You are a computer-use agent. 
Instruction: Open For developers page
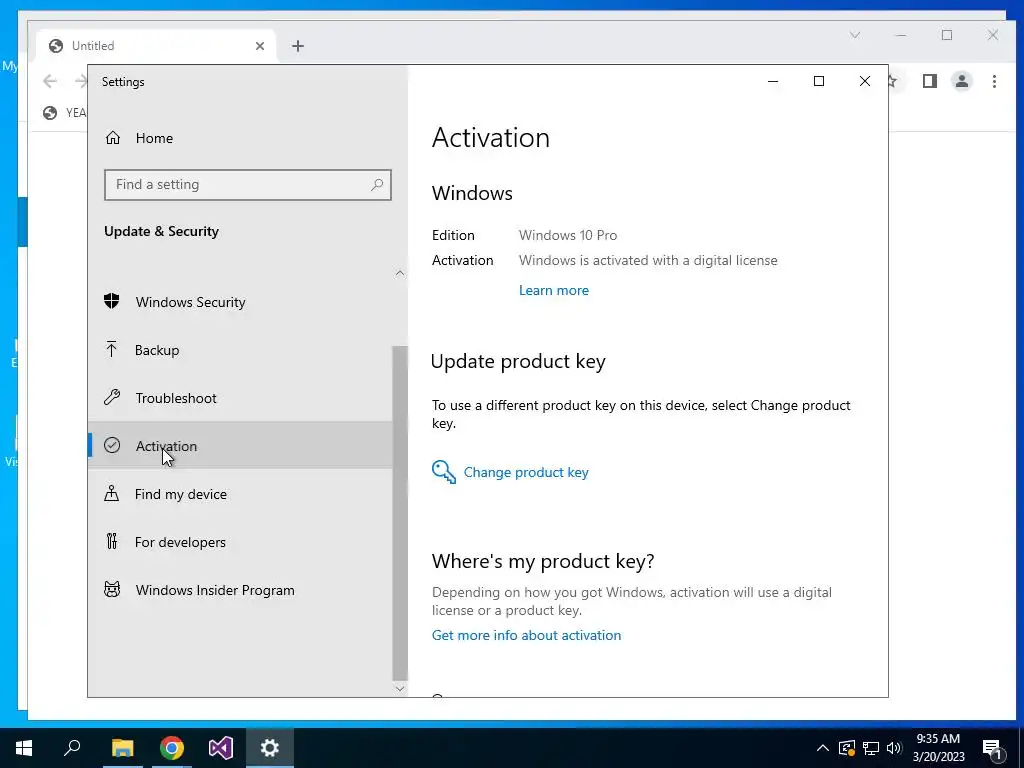coord(240,541)
